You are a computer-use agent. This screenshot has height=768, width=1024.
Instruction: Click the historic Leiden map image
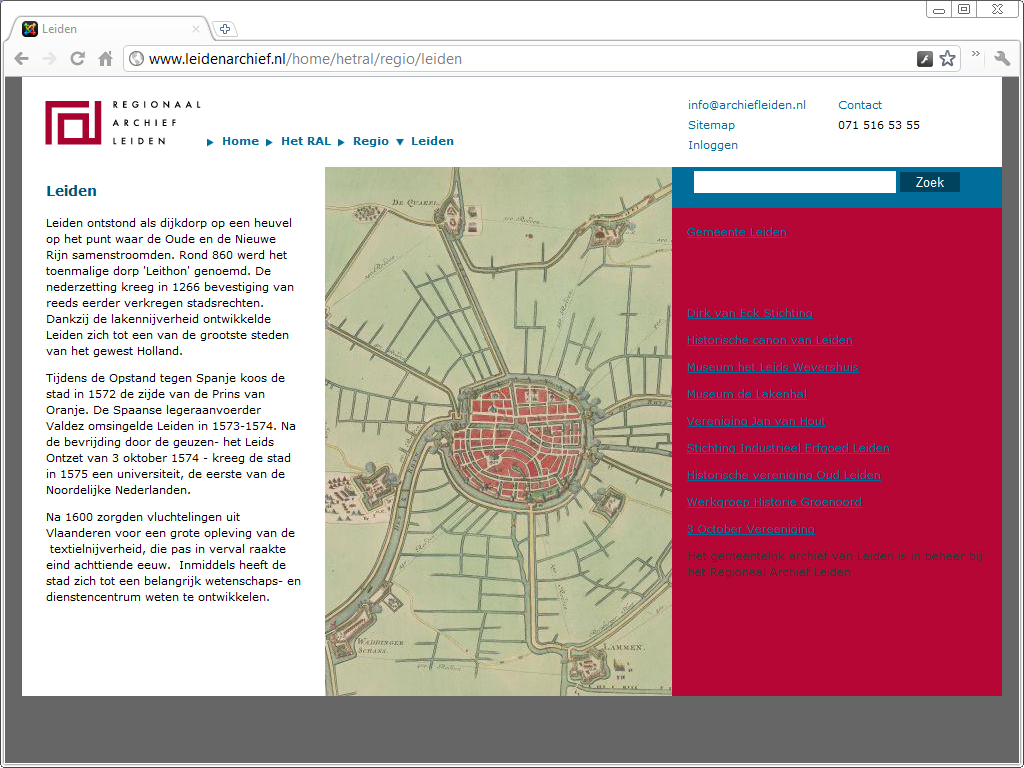[x=498, y=431]
